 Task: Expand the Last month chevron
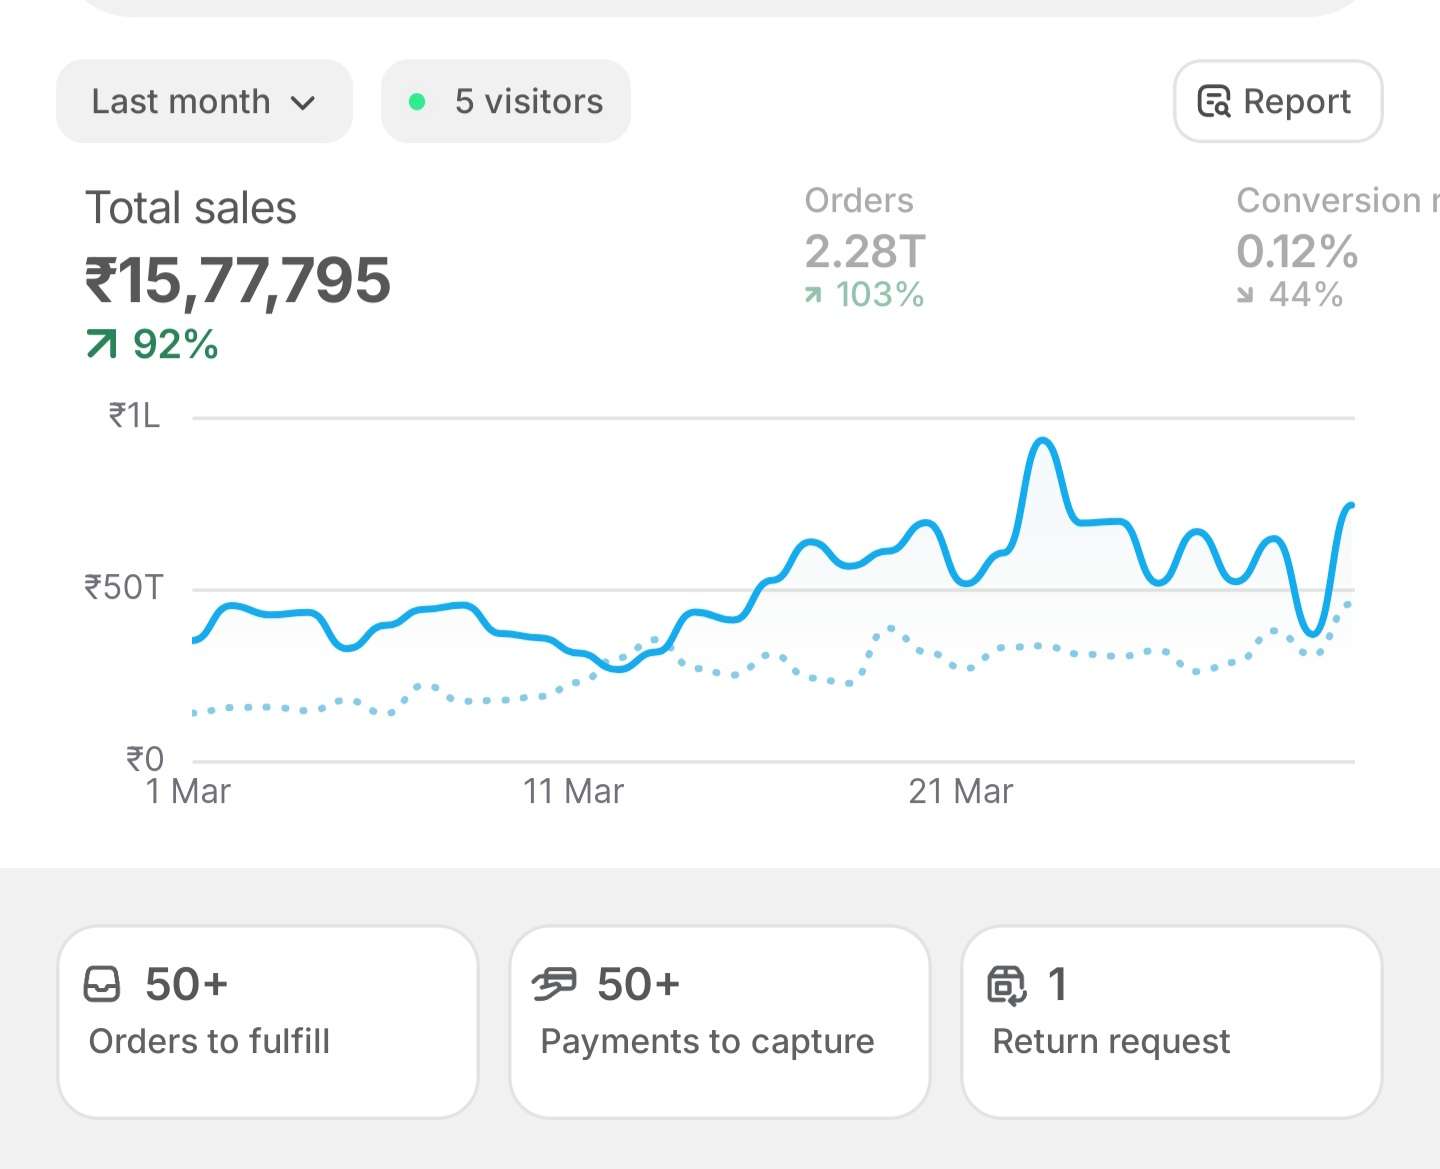303,103
